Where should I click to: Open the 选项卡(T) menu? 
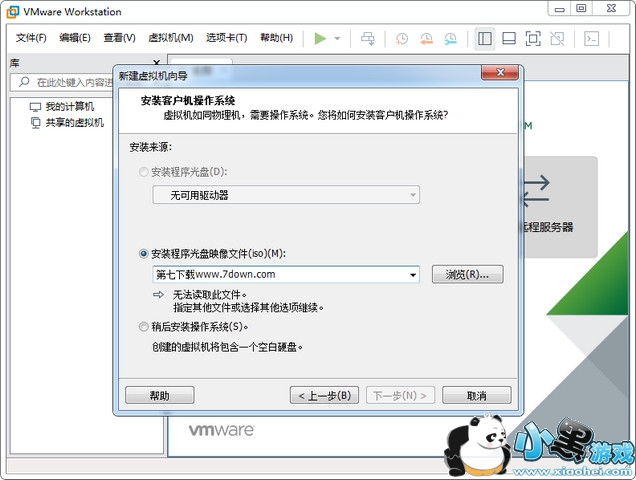pos(226,38)
